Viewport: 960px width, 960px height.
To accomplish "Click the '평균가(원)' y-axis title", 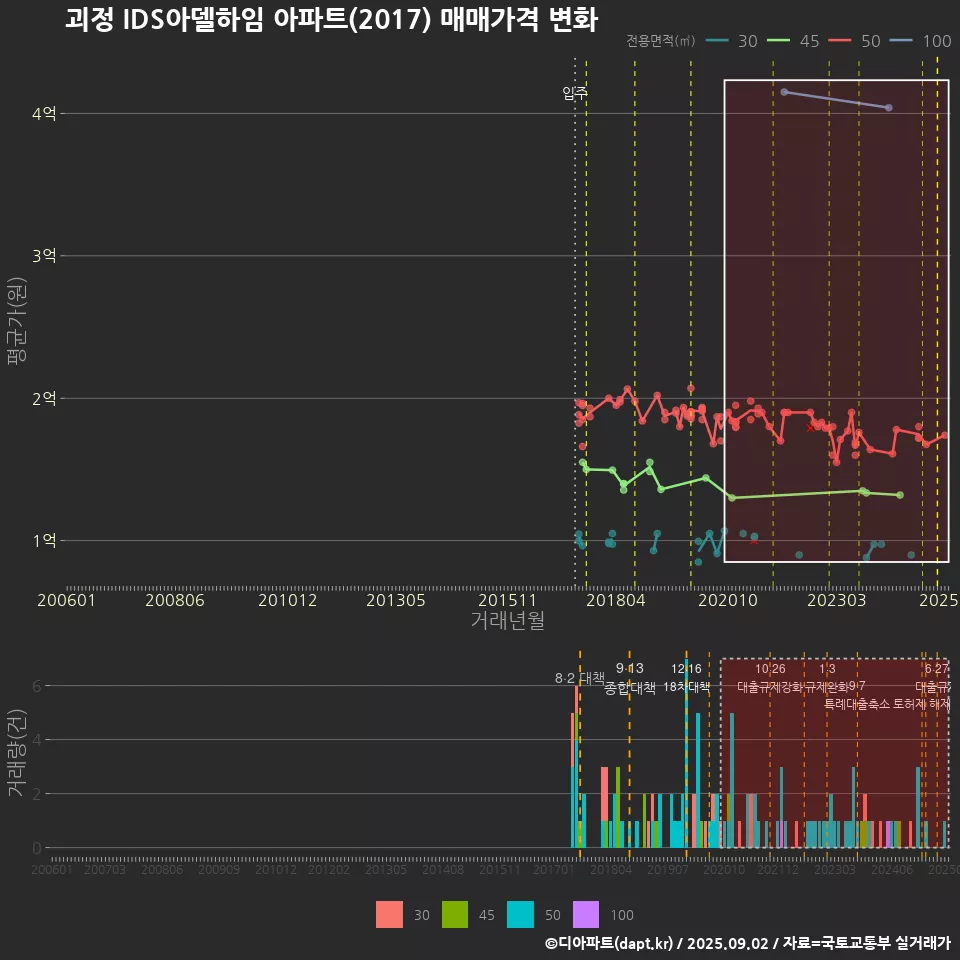I will coord(17,321).
